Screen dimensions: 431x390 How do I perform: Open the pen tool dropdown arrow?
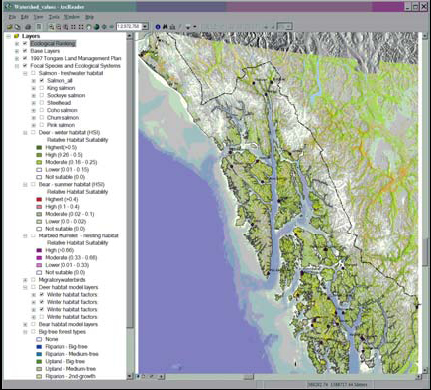(195, 27)
